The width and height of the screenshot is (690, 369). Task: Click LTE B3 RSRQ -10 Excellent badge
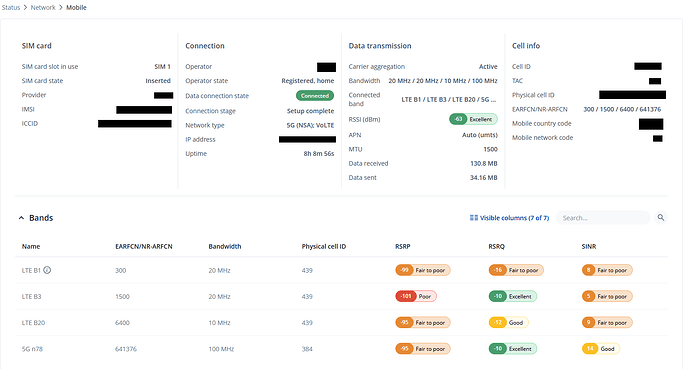click(513, 296)
